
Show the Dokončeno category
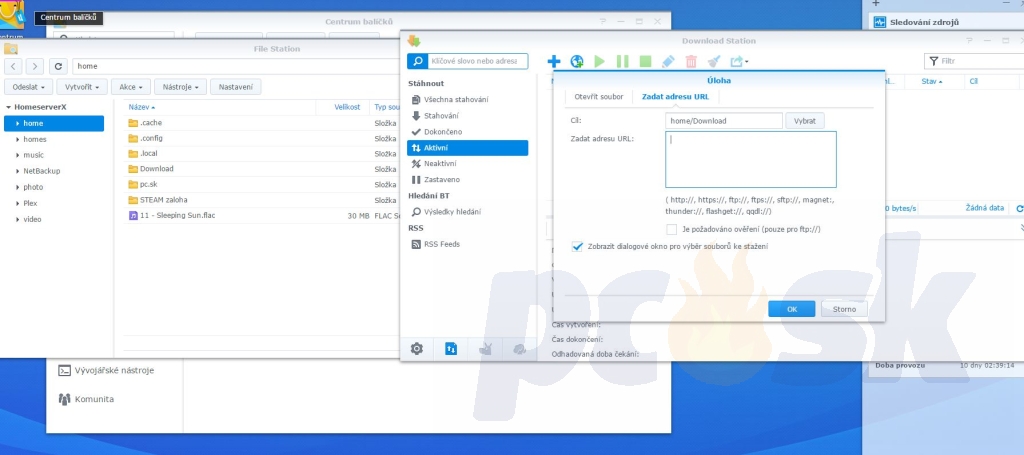(x=467, y=132)
